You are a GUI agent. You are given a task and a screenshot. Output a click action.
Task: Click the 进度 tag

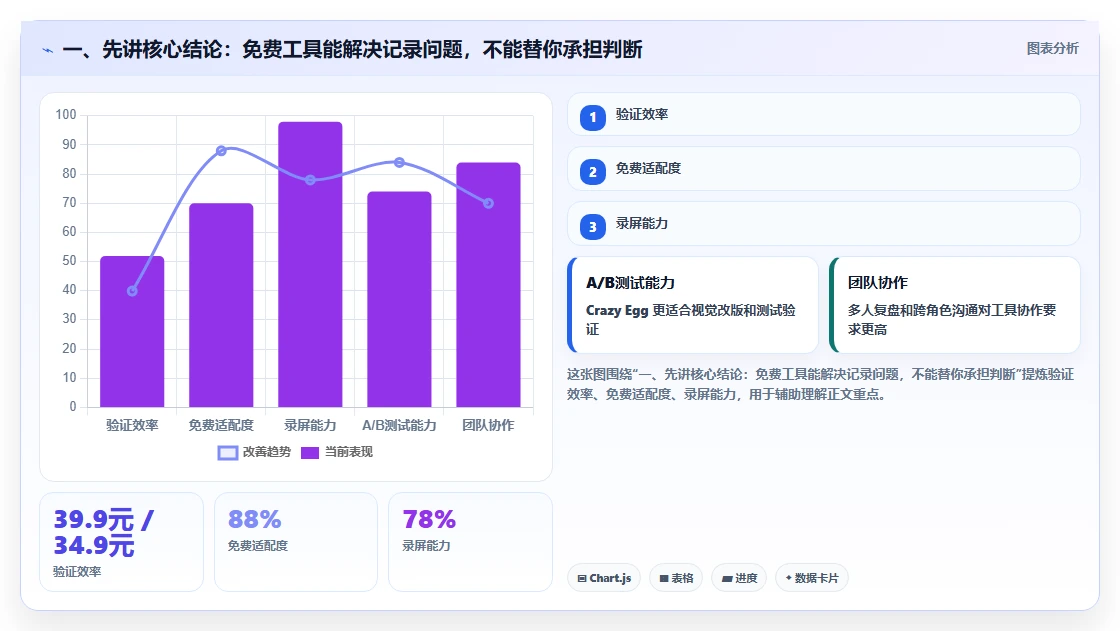click(739, 578)
